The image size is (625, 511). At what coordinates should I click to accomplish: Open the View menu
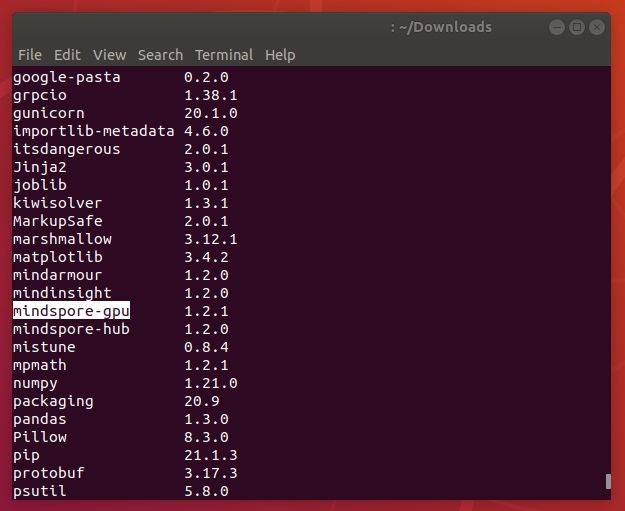click(110, 55)
